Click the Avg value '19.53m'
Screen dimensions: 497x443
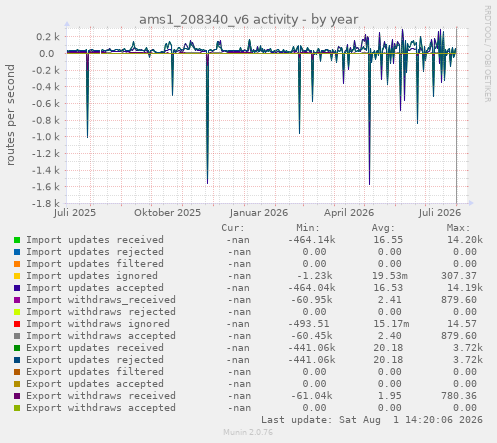click(390, 276)
